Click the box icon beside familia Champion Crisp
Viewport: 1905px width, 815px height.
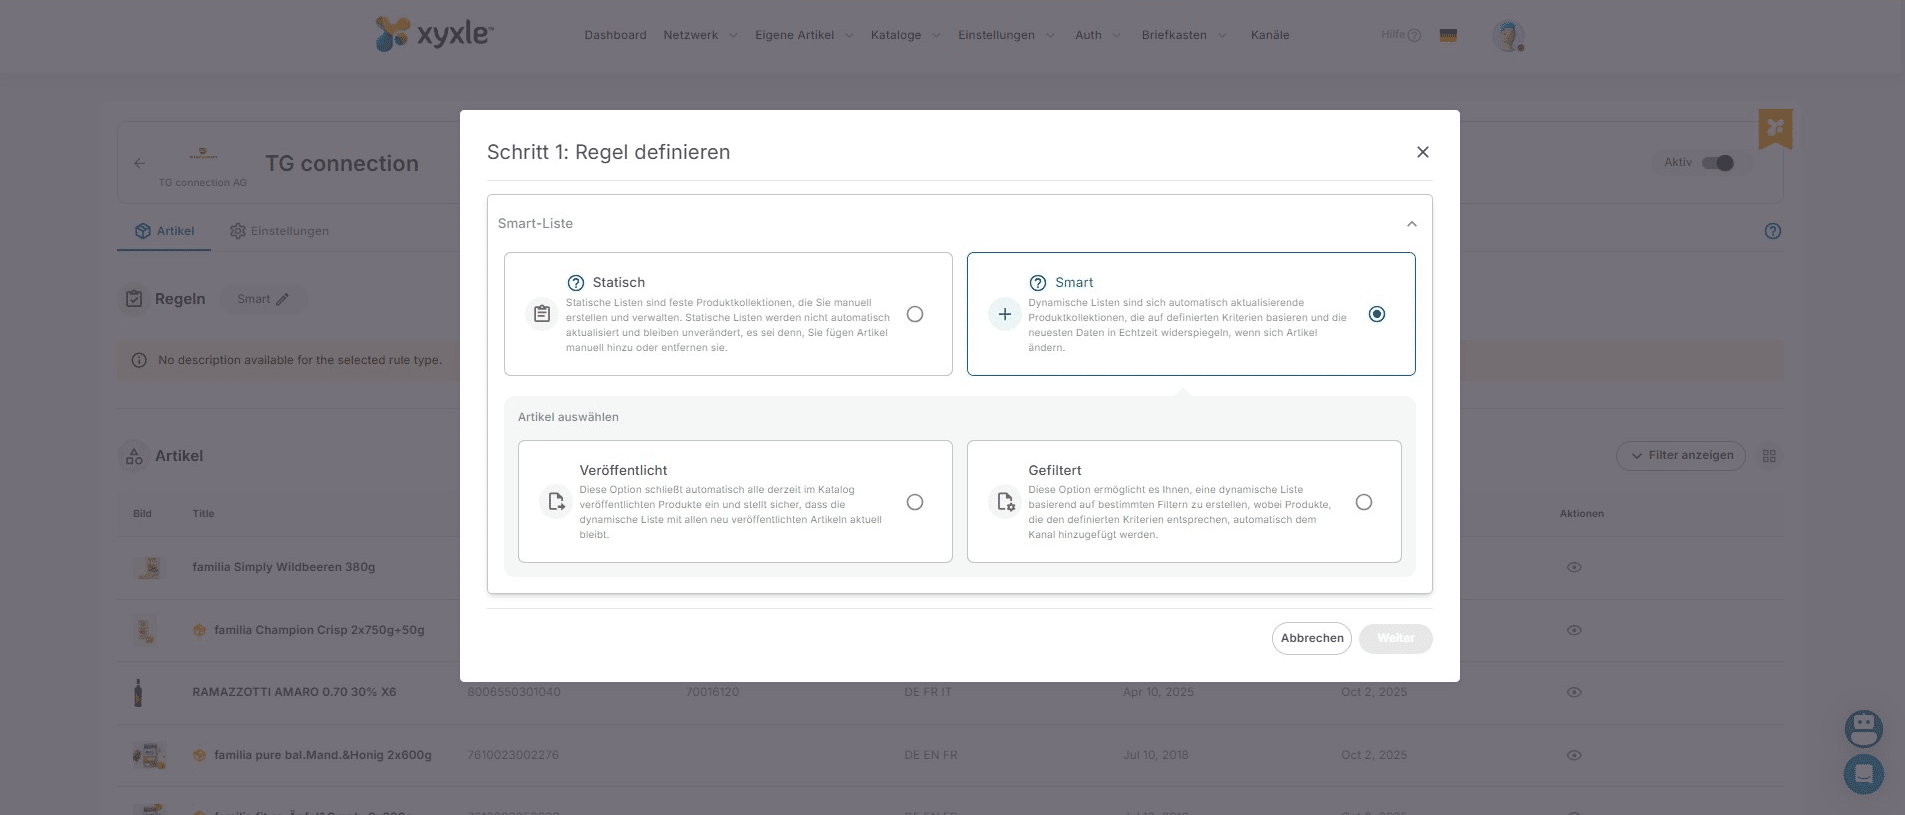coord(200,630)
